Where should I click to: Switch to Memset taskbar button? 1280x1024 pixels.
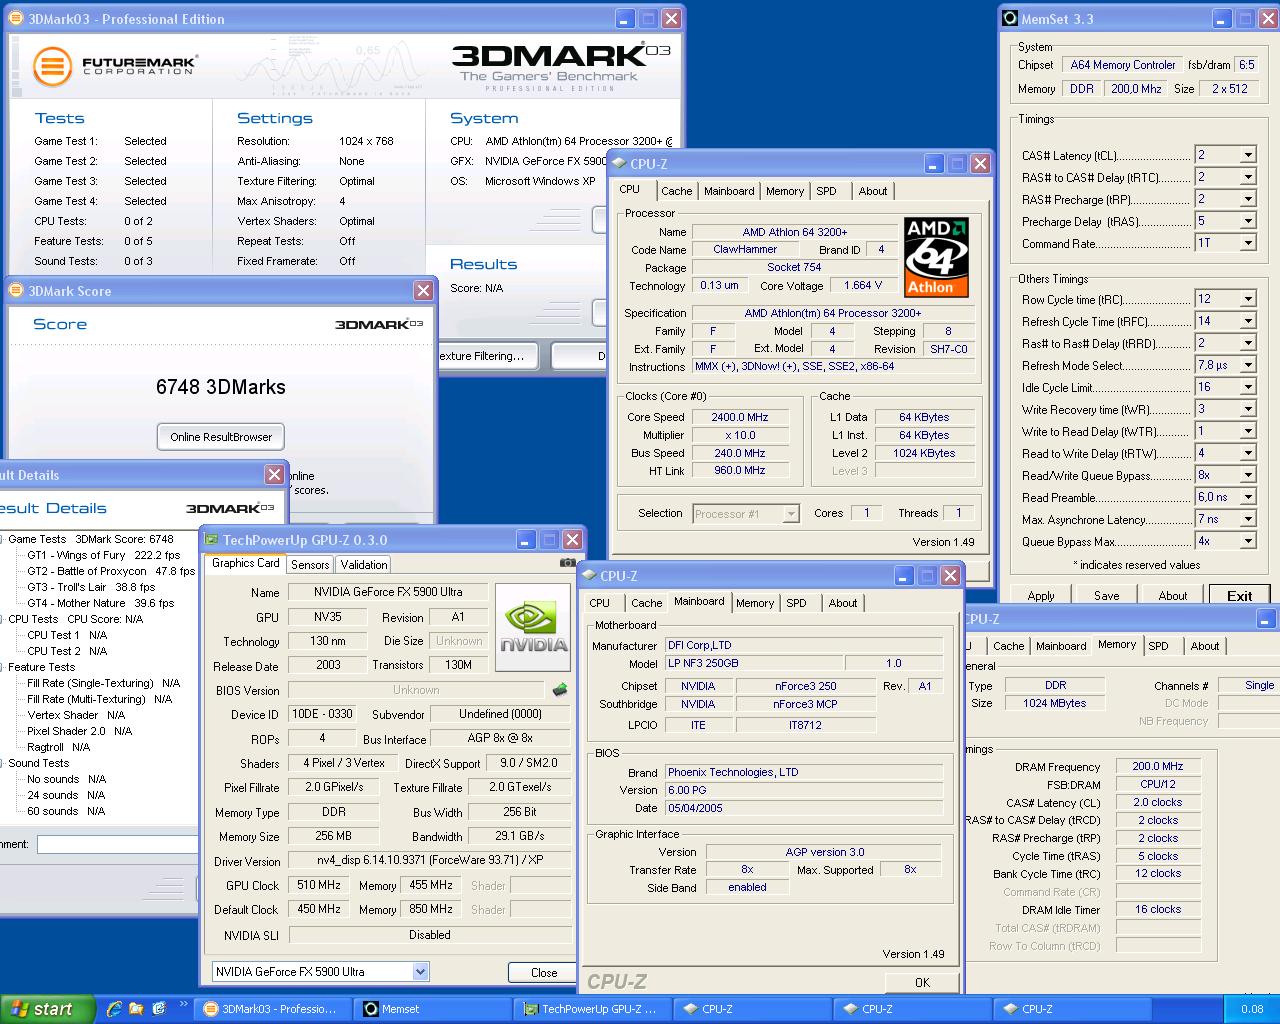(433, 1009)
